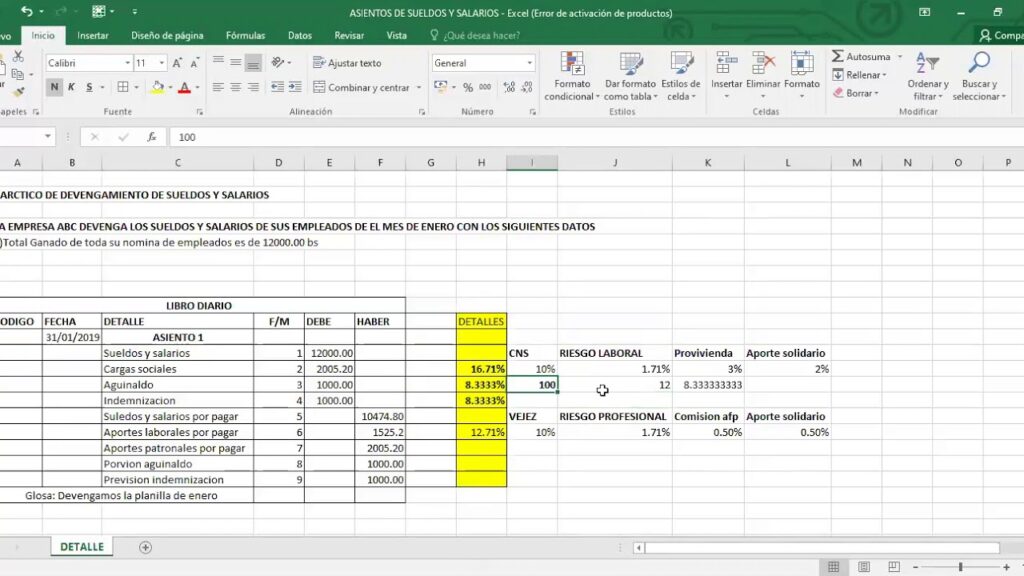
Task: Switch to Revisar tab
Action: [349, 35]
